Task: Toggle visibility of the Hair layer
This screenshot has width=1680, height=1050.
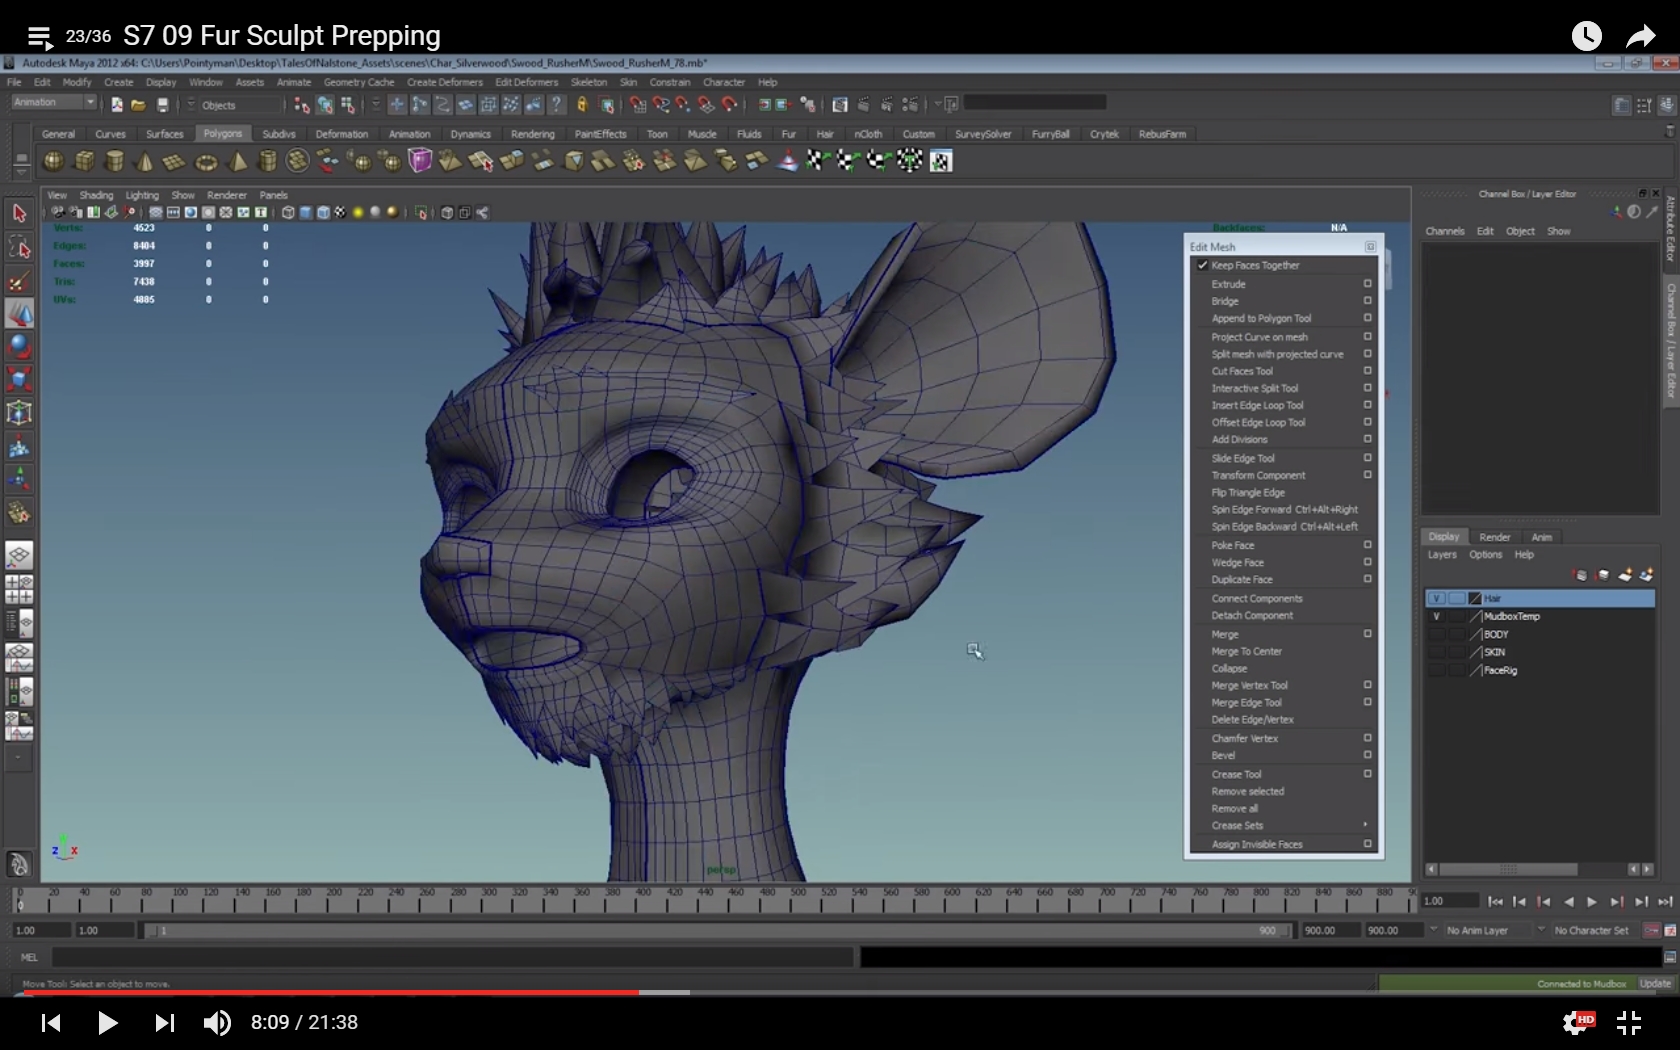Action: click(x=1436, y=599)
